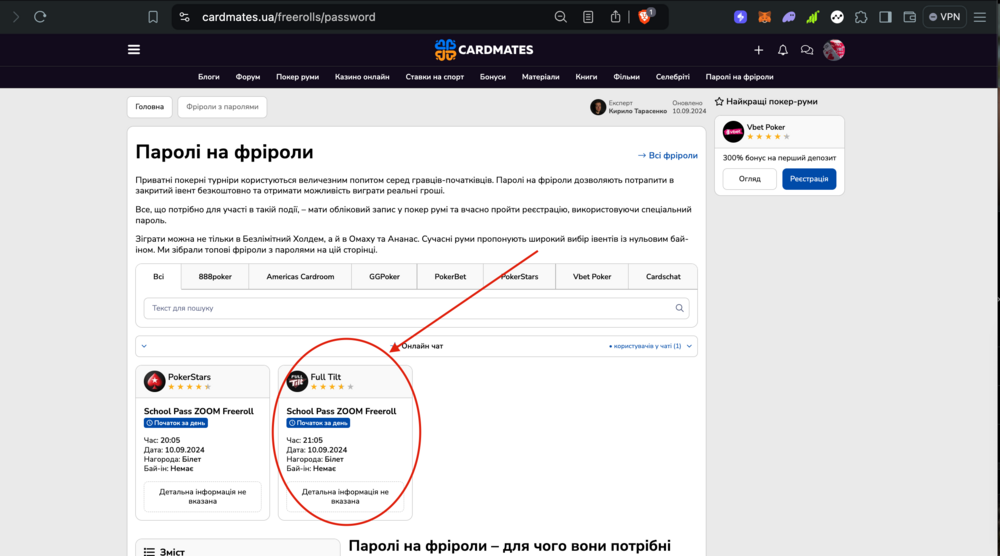Screen dimensions: 1000x556
Task: Click the browser reload icon
Action: click(x=40, y=17)
